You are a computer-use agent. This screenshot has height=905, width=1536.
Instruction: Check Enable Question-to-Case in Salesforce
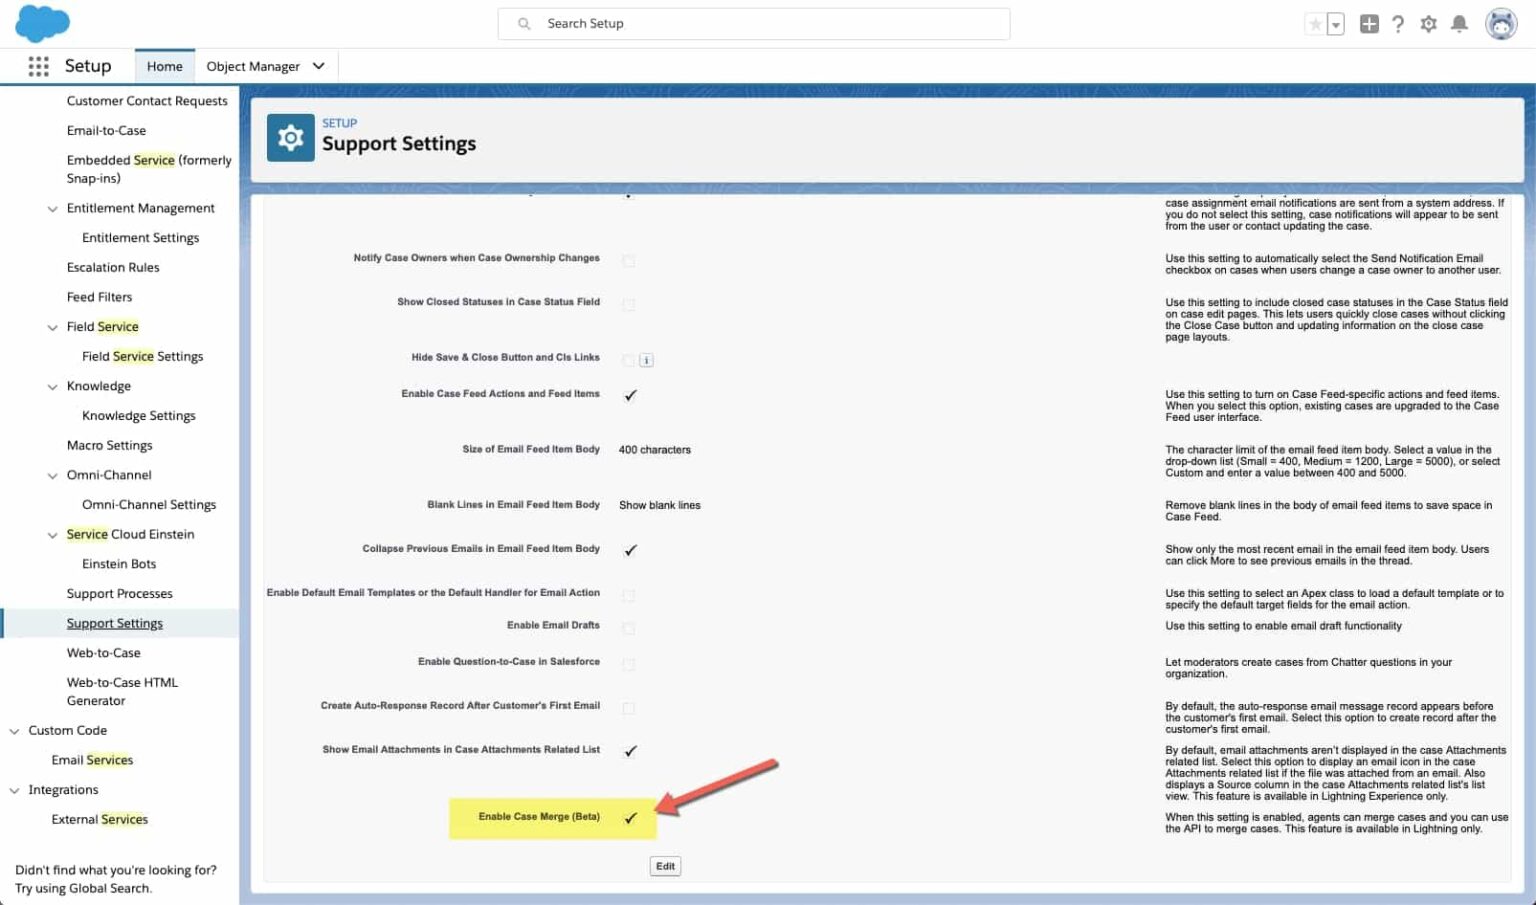[x=629, y=662]
